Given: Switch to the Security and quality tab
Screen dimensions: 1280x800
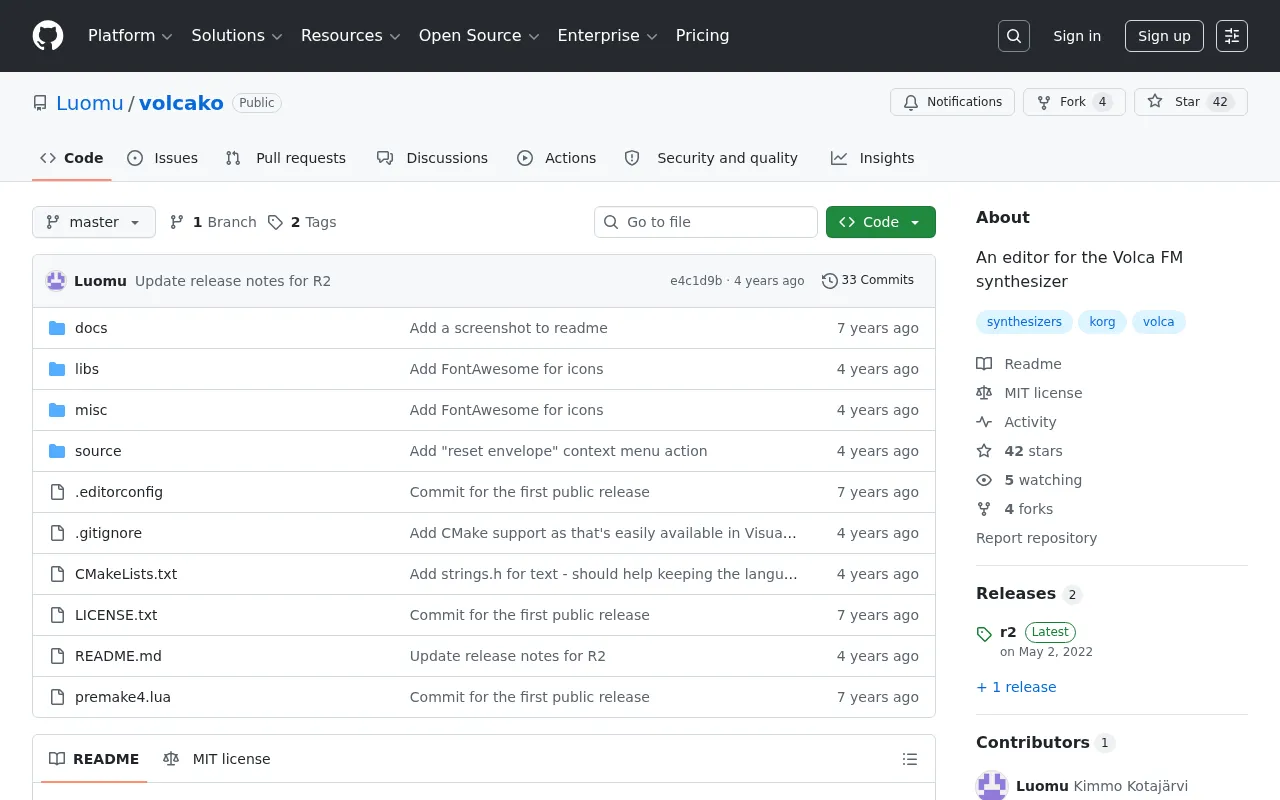Looking at the screenshot, I should [x=711, y=158].
